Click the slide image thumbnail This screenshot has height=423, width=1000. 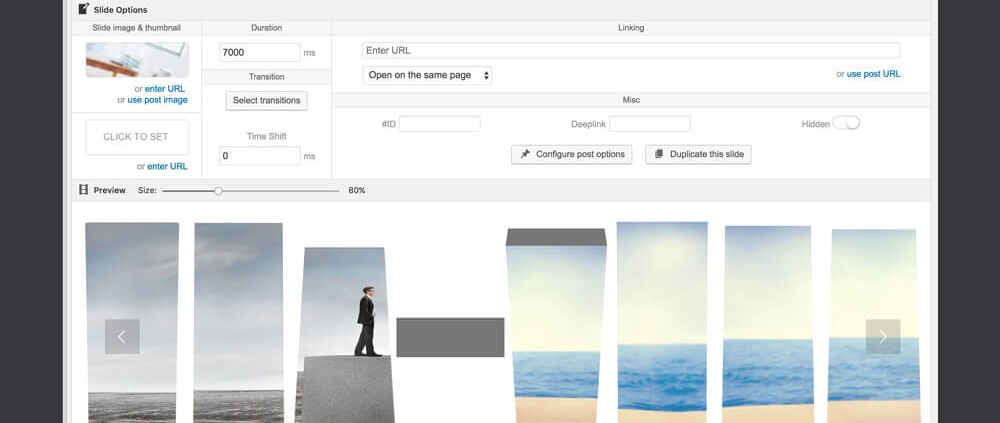(137, 60)
